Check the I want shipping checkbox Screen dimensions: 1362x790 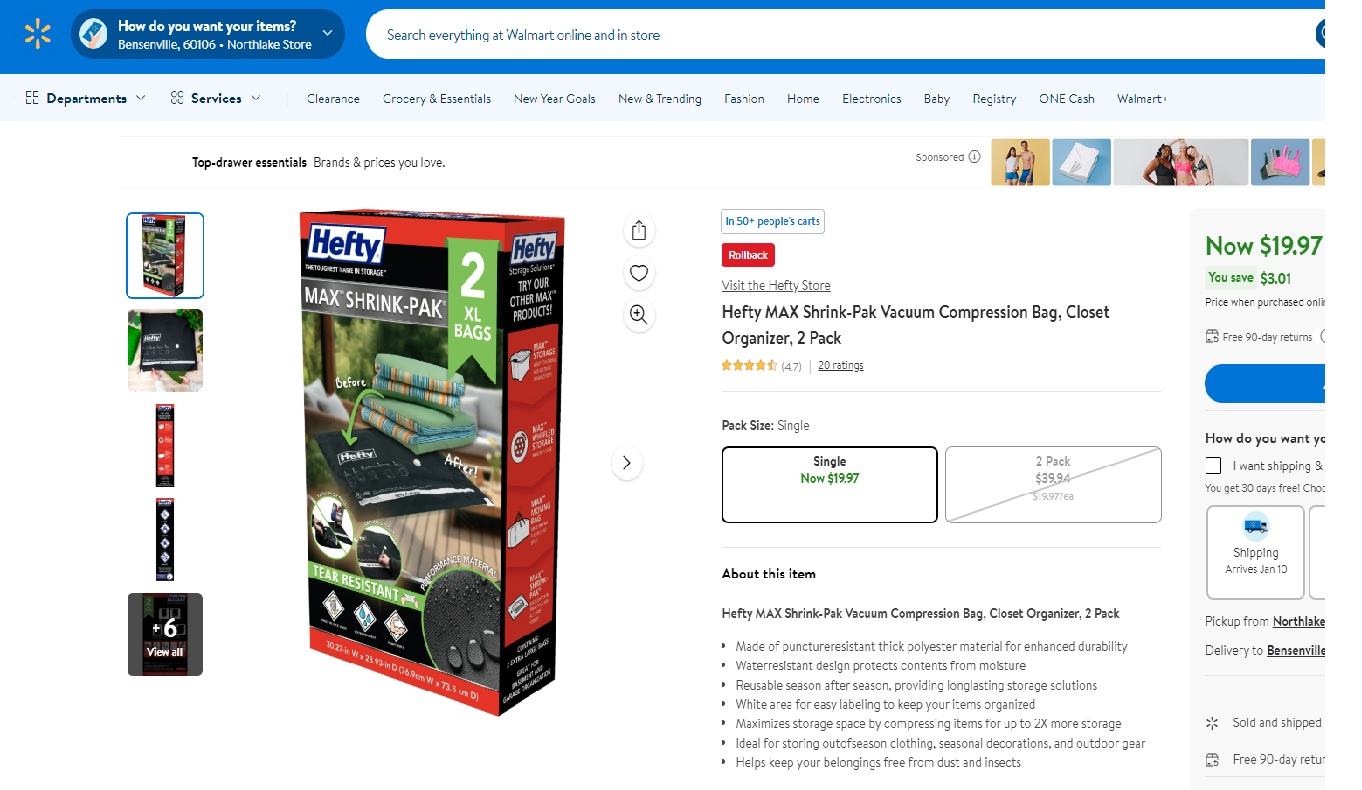[1213, 465]
